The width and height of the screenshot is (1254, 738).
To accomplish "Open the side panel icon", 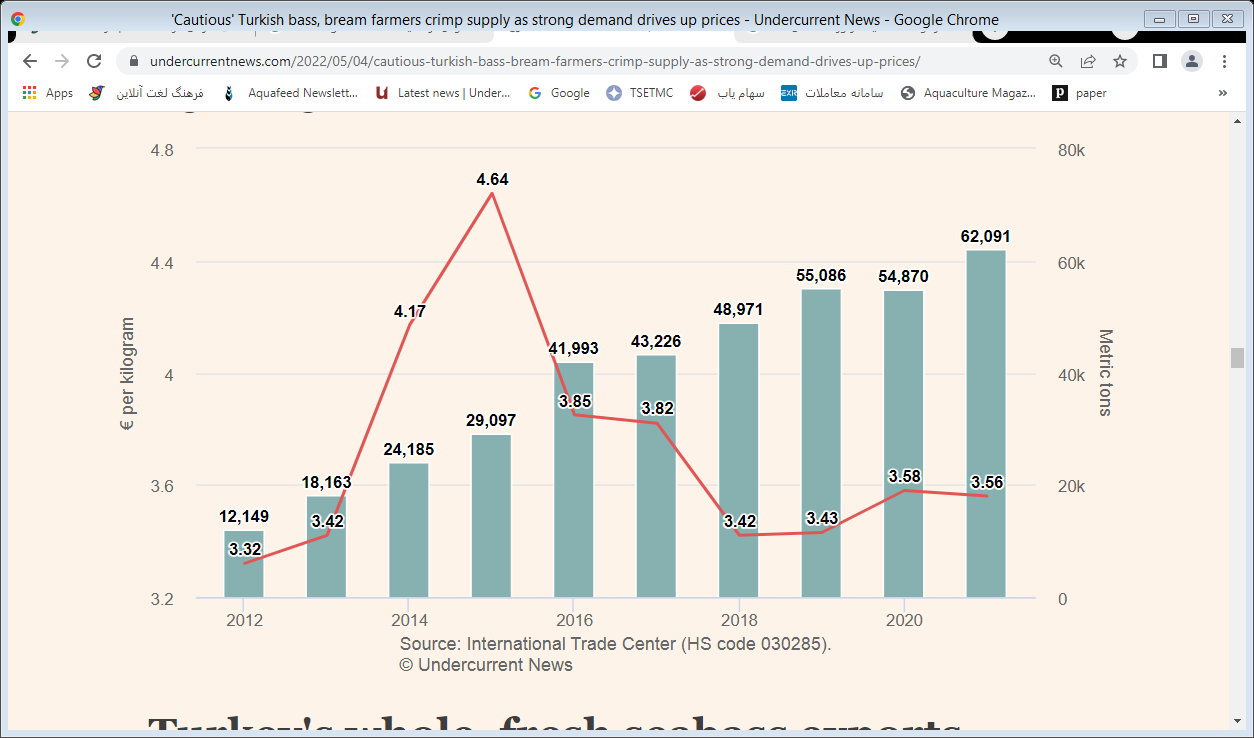I will (x=1160, y=61).
